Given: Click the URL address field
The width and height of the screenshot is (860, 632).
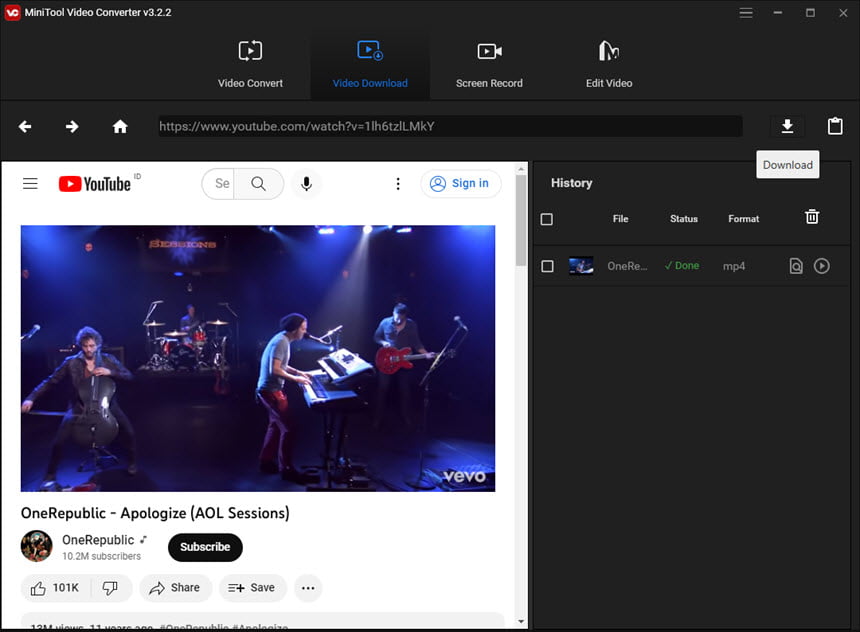Looking at the screenshot, I should pyautogui.click(x=450, y=126).
